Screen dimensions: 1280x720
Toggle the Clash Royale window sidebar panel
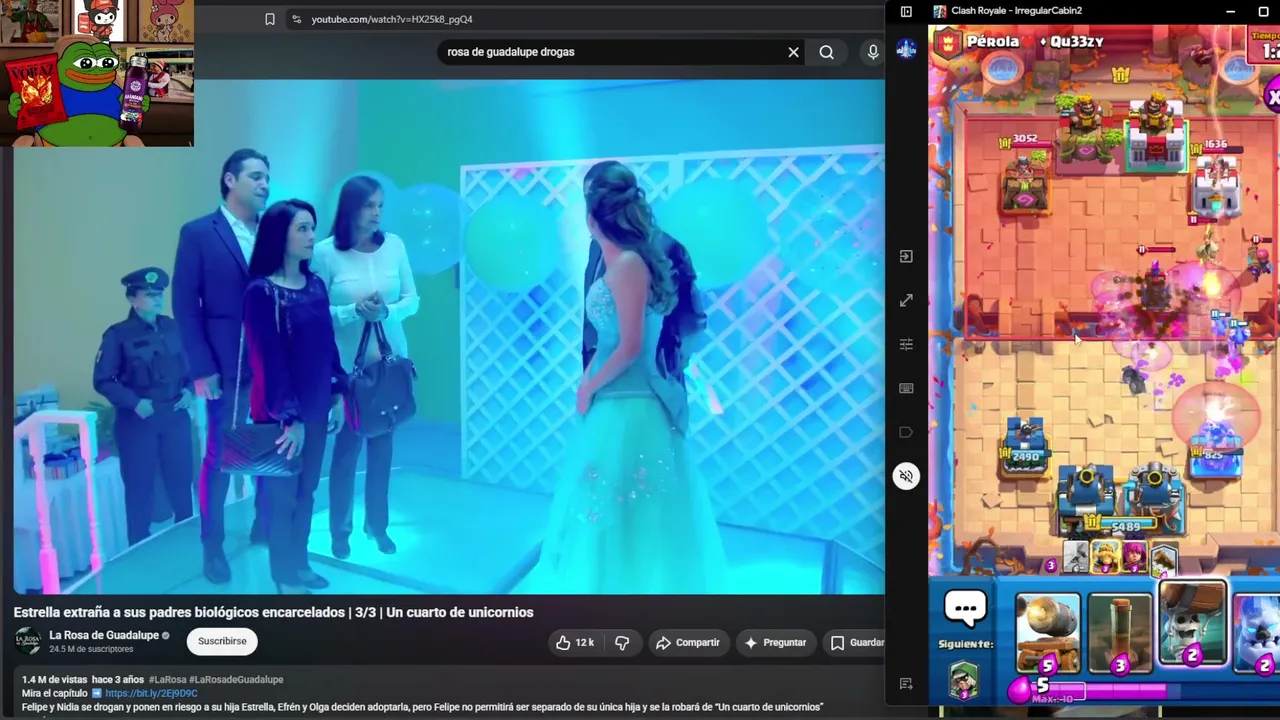pos(906,11)
